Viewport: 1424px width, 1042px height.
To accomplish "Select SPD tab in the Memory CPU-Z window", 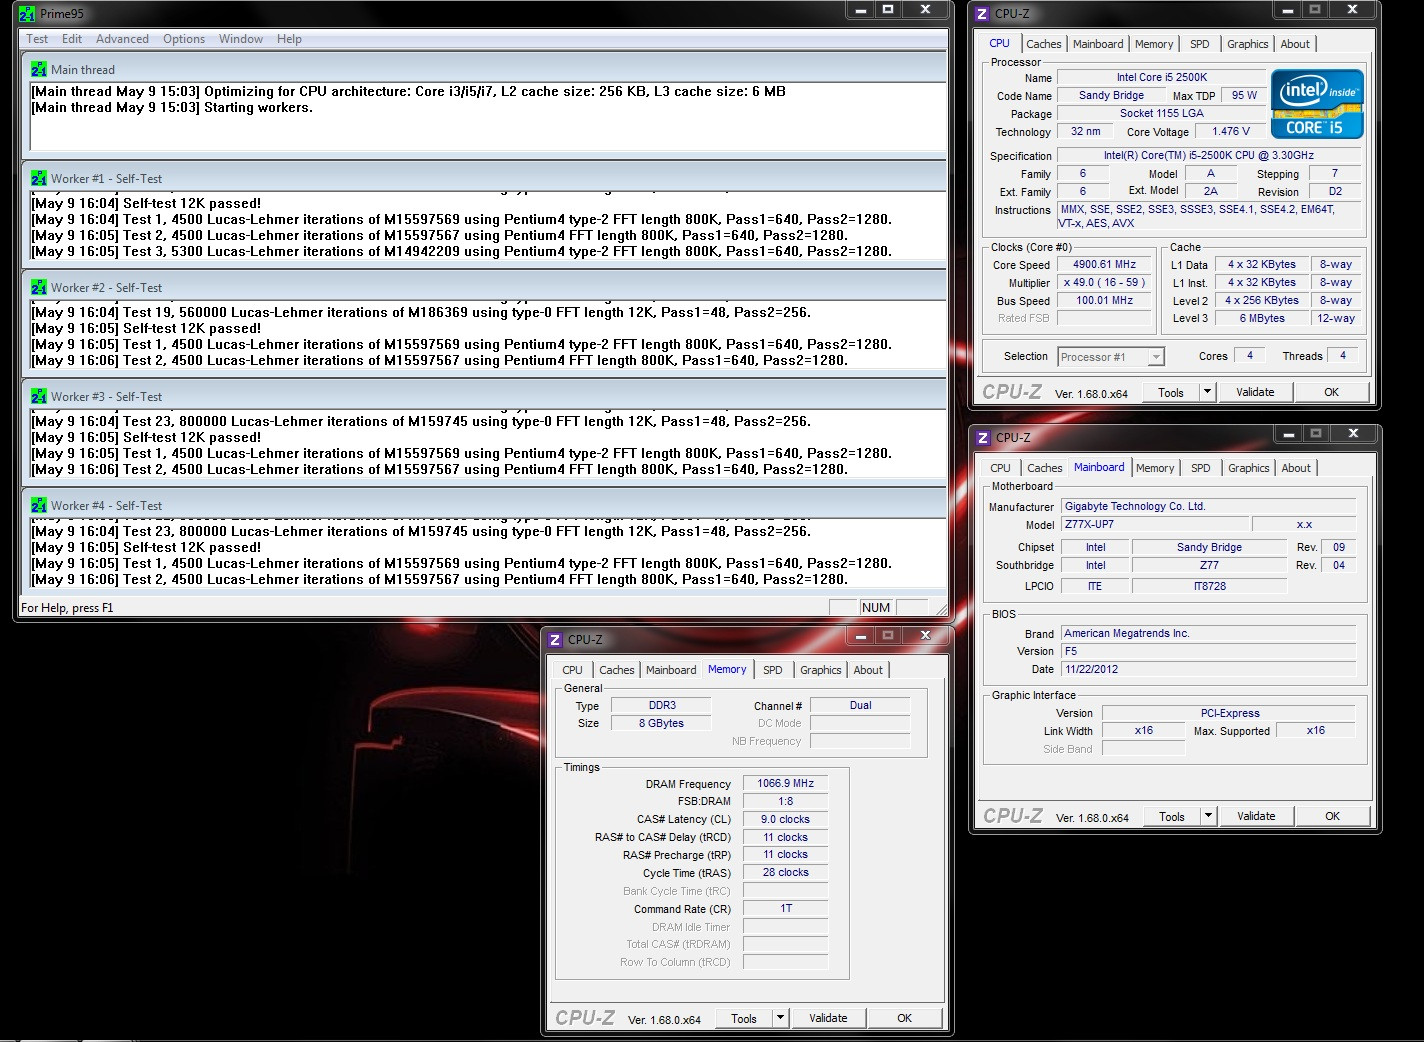I will tap(773, 670).
